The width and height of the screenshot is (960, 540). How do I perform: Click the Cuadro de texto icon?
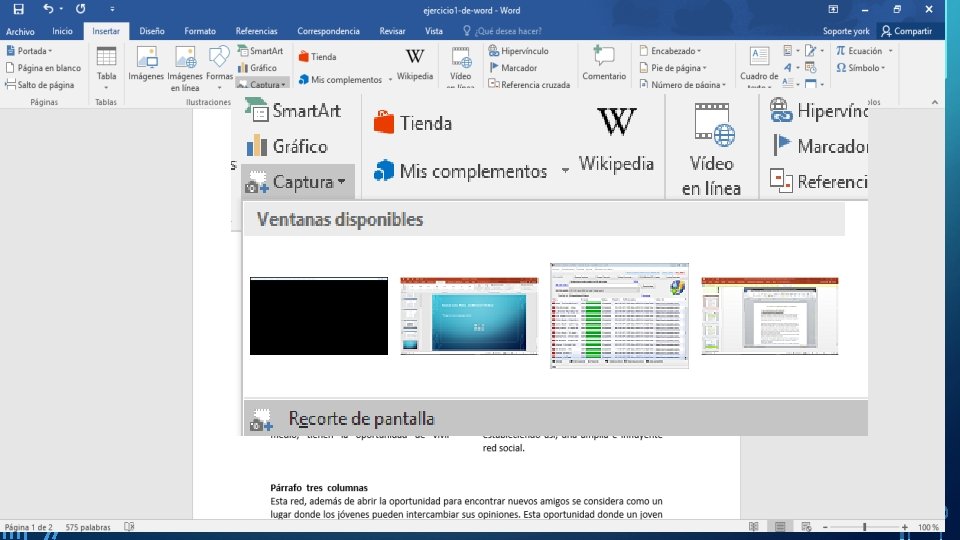click(x=759, y=66)
